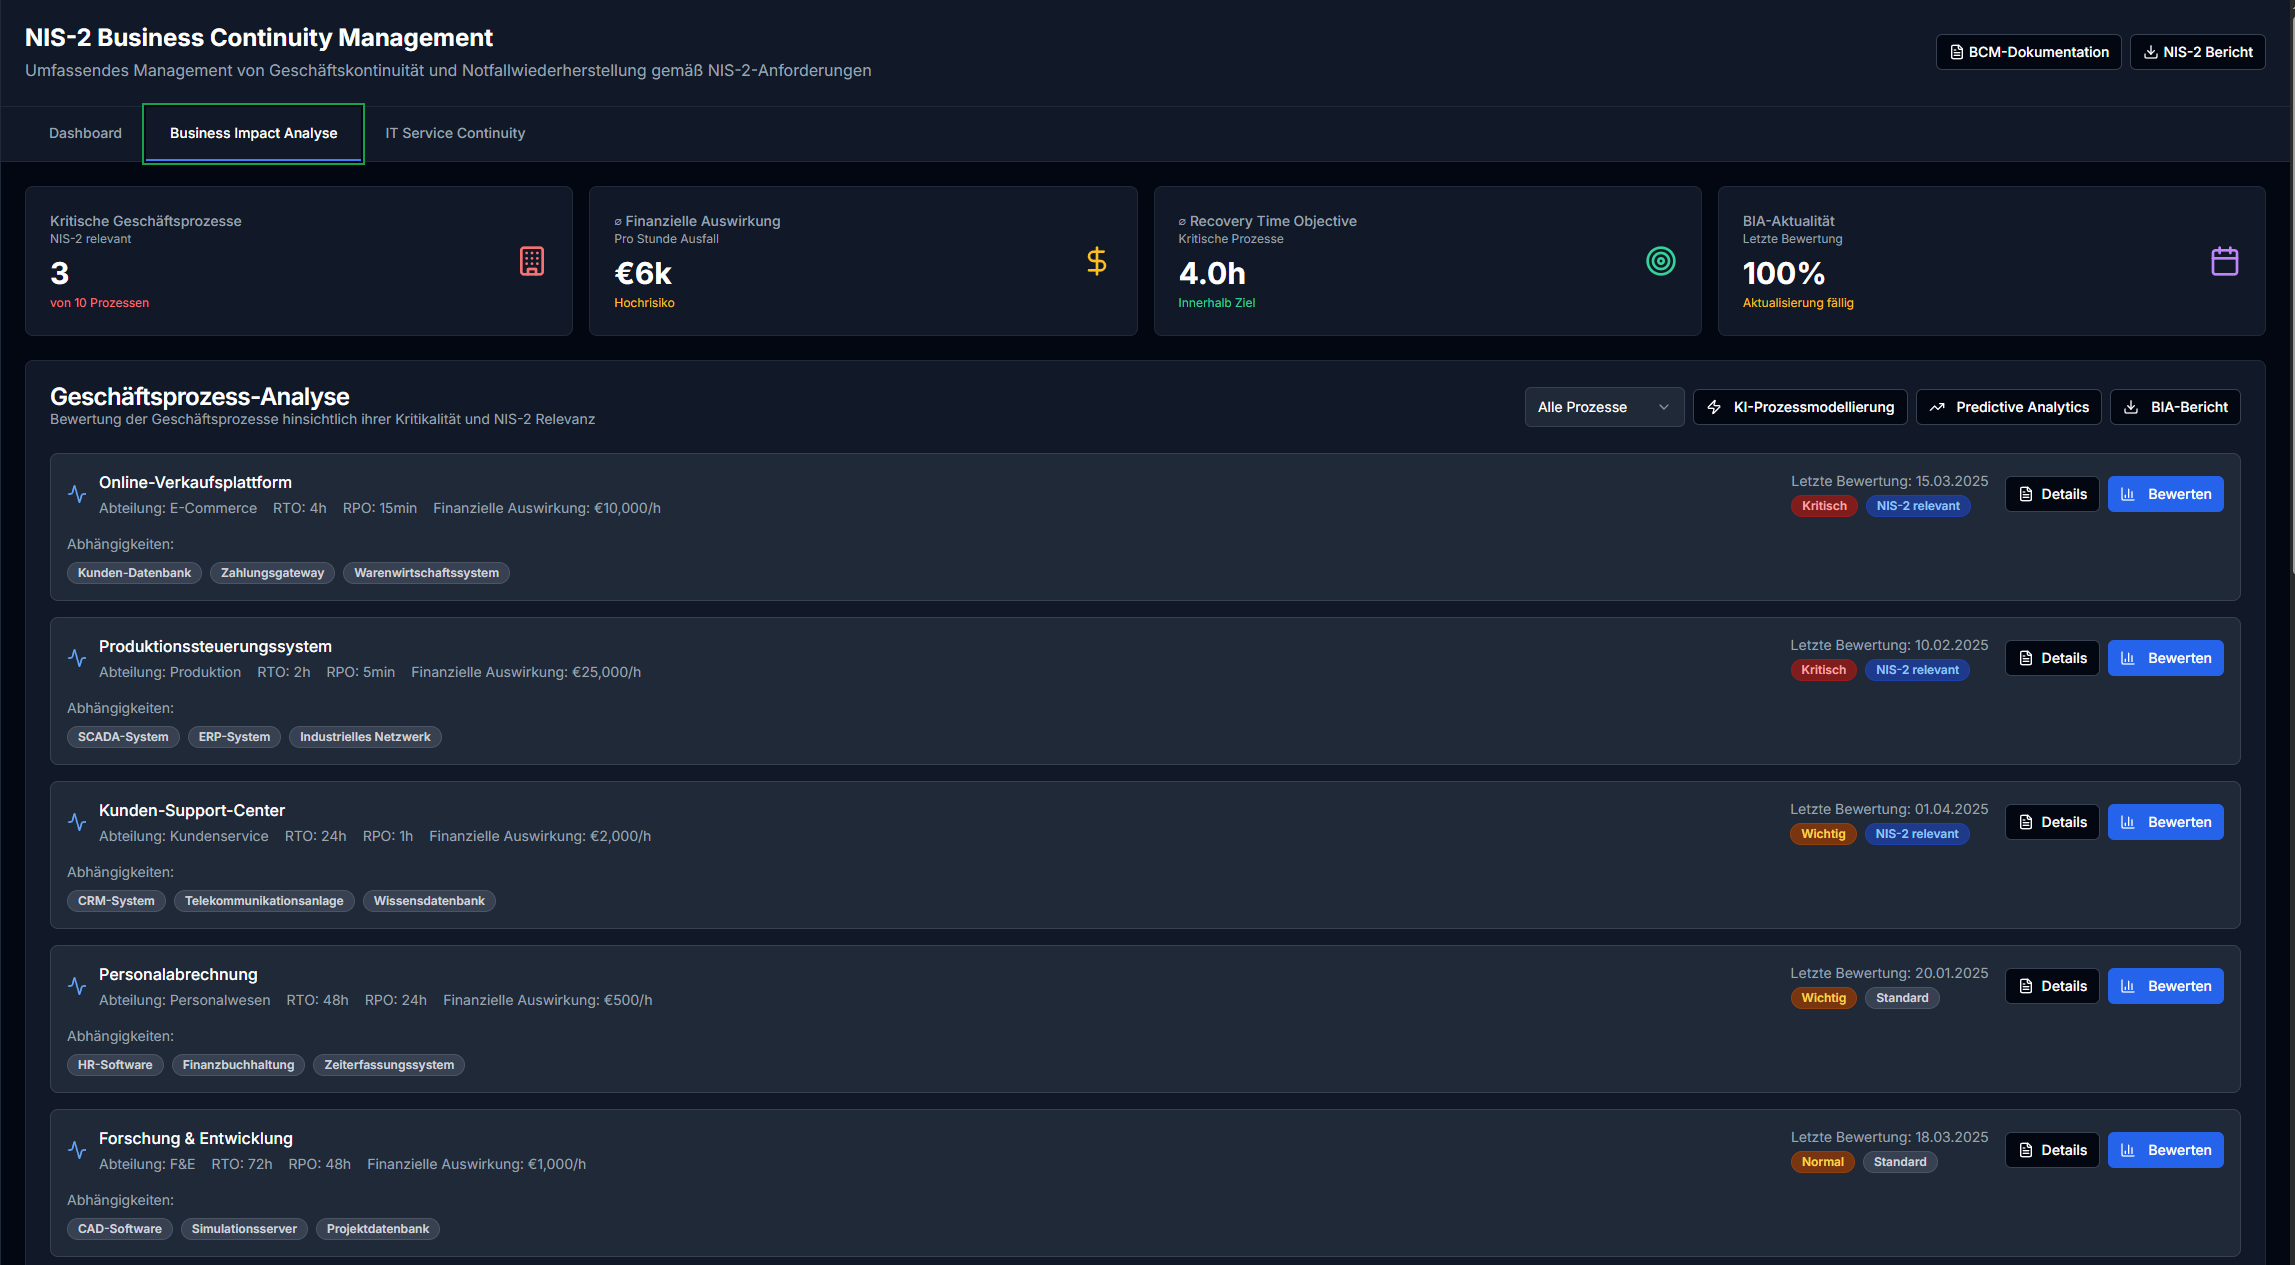Click the calendar icon on BIA-Aktualität card
2295x1265 pixels.
2225,261
